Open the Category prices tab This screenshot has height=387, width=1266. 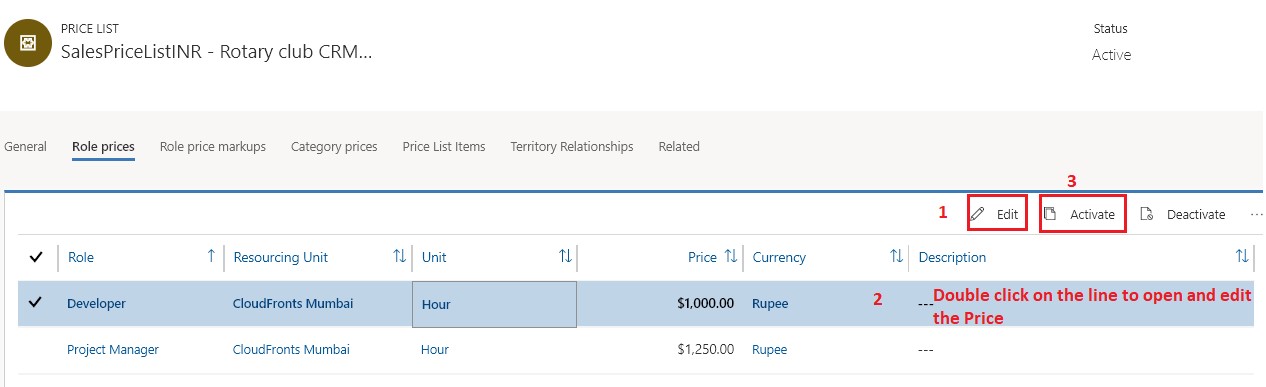click(x=334, y=146)
